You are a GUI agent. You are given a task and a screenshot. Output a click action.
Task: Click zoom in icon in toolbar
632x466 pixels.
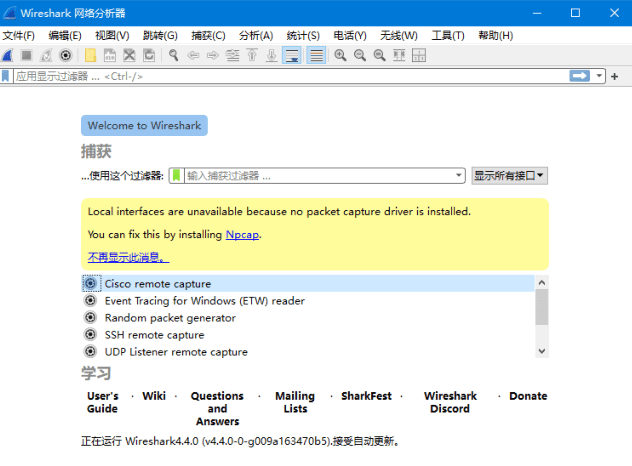click(x=341, y=55)
